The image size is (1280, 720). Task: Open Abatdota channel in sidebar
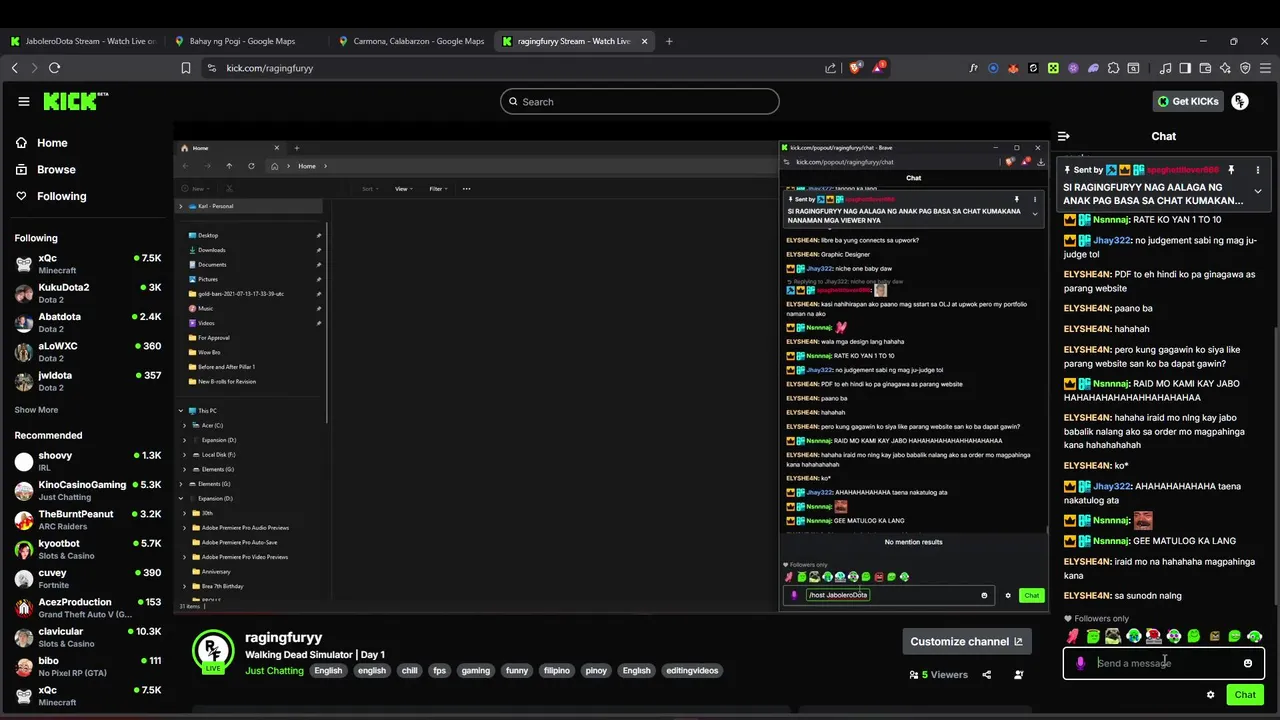point(87,322)
